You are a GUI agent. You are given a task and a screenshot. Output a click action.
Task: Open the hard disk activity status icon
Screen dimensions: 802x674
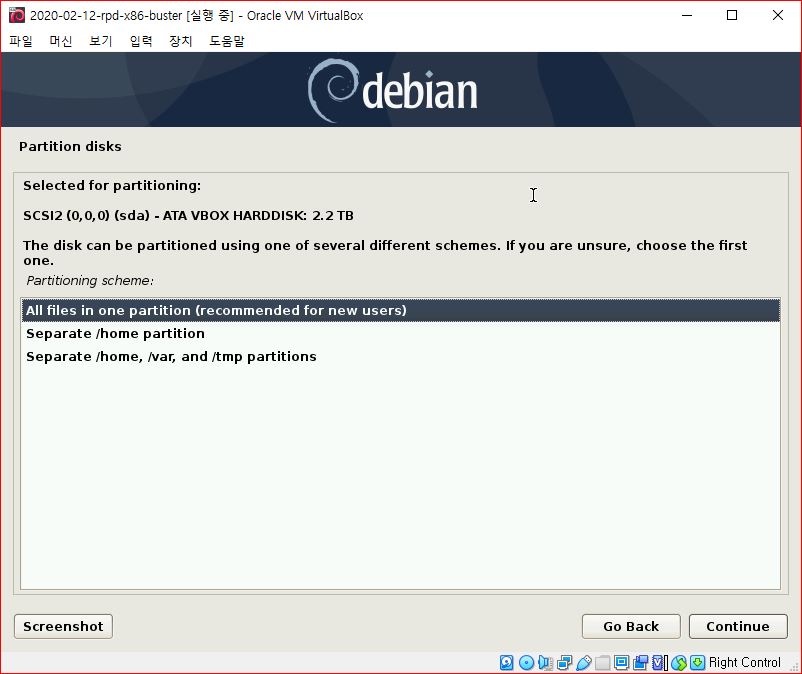(x=507, y=662)
